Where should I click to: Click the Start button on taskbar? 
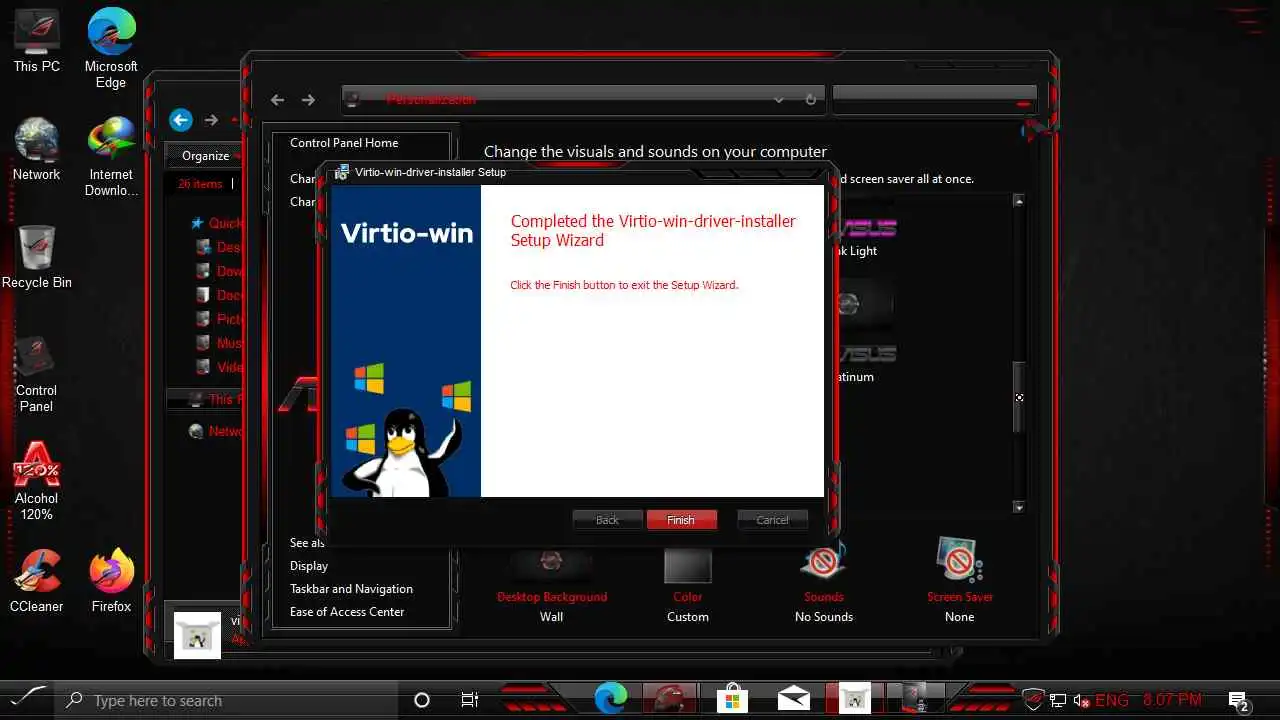point(27,700)
